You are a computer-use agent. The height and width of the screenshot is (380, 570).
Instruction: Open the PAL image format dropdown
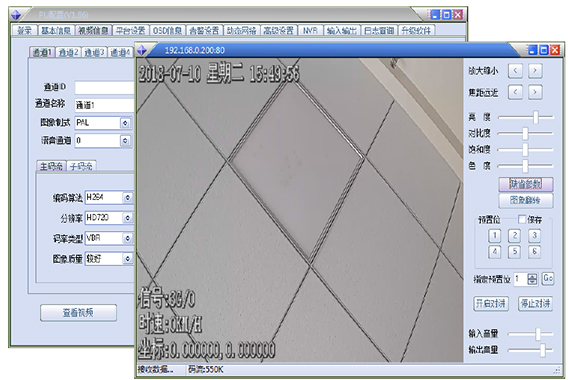pyautogui.click(x=125, y=123)
